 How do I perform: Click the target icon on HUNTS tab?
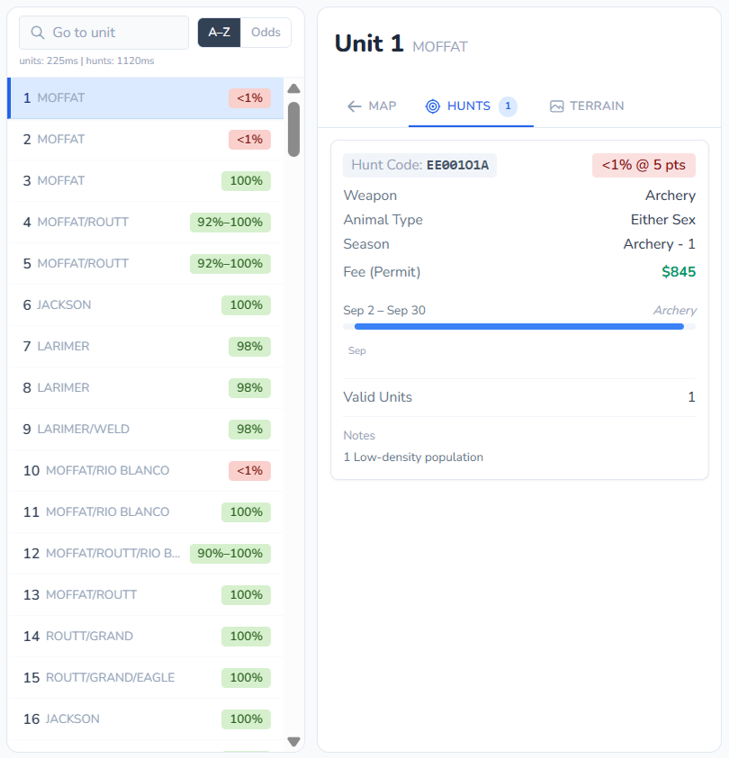click(433, 106)
